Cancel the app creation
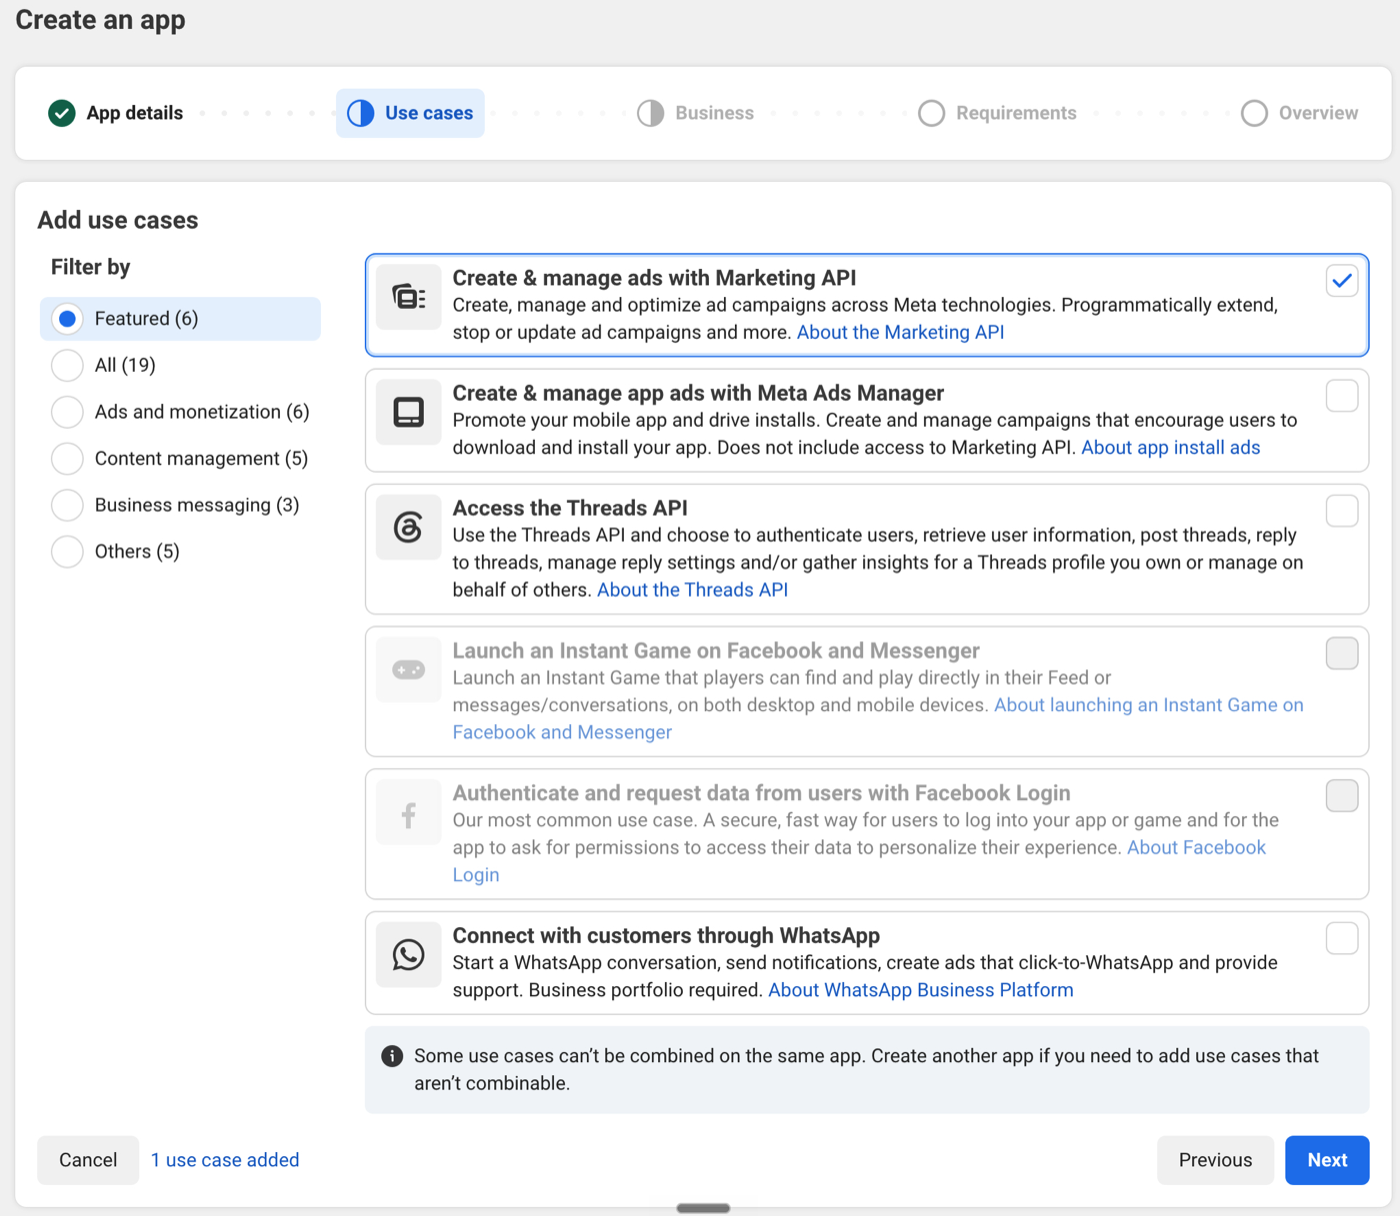Viewport: 1400px width, 1216px height. pyautogui.click(x=88, y=1160)
